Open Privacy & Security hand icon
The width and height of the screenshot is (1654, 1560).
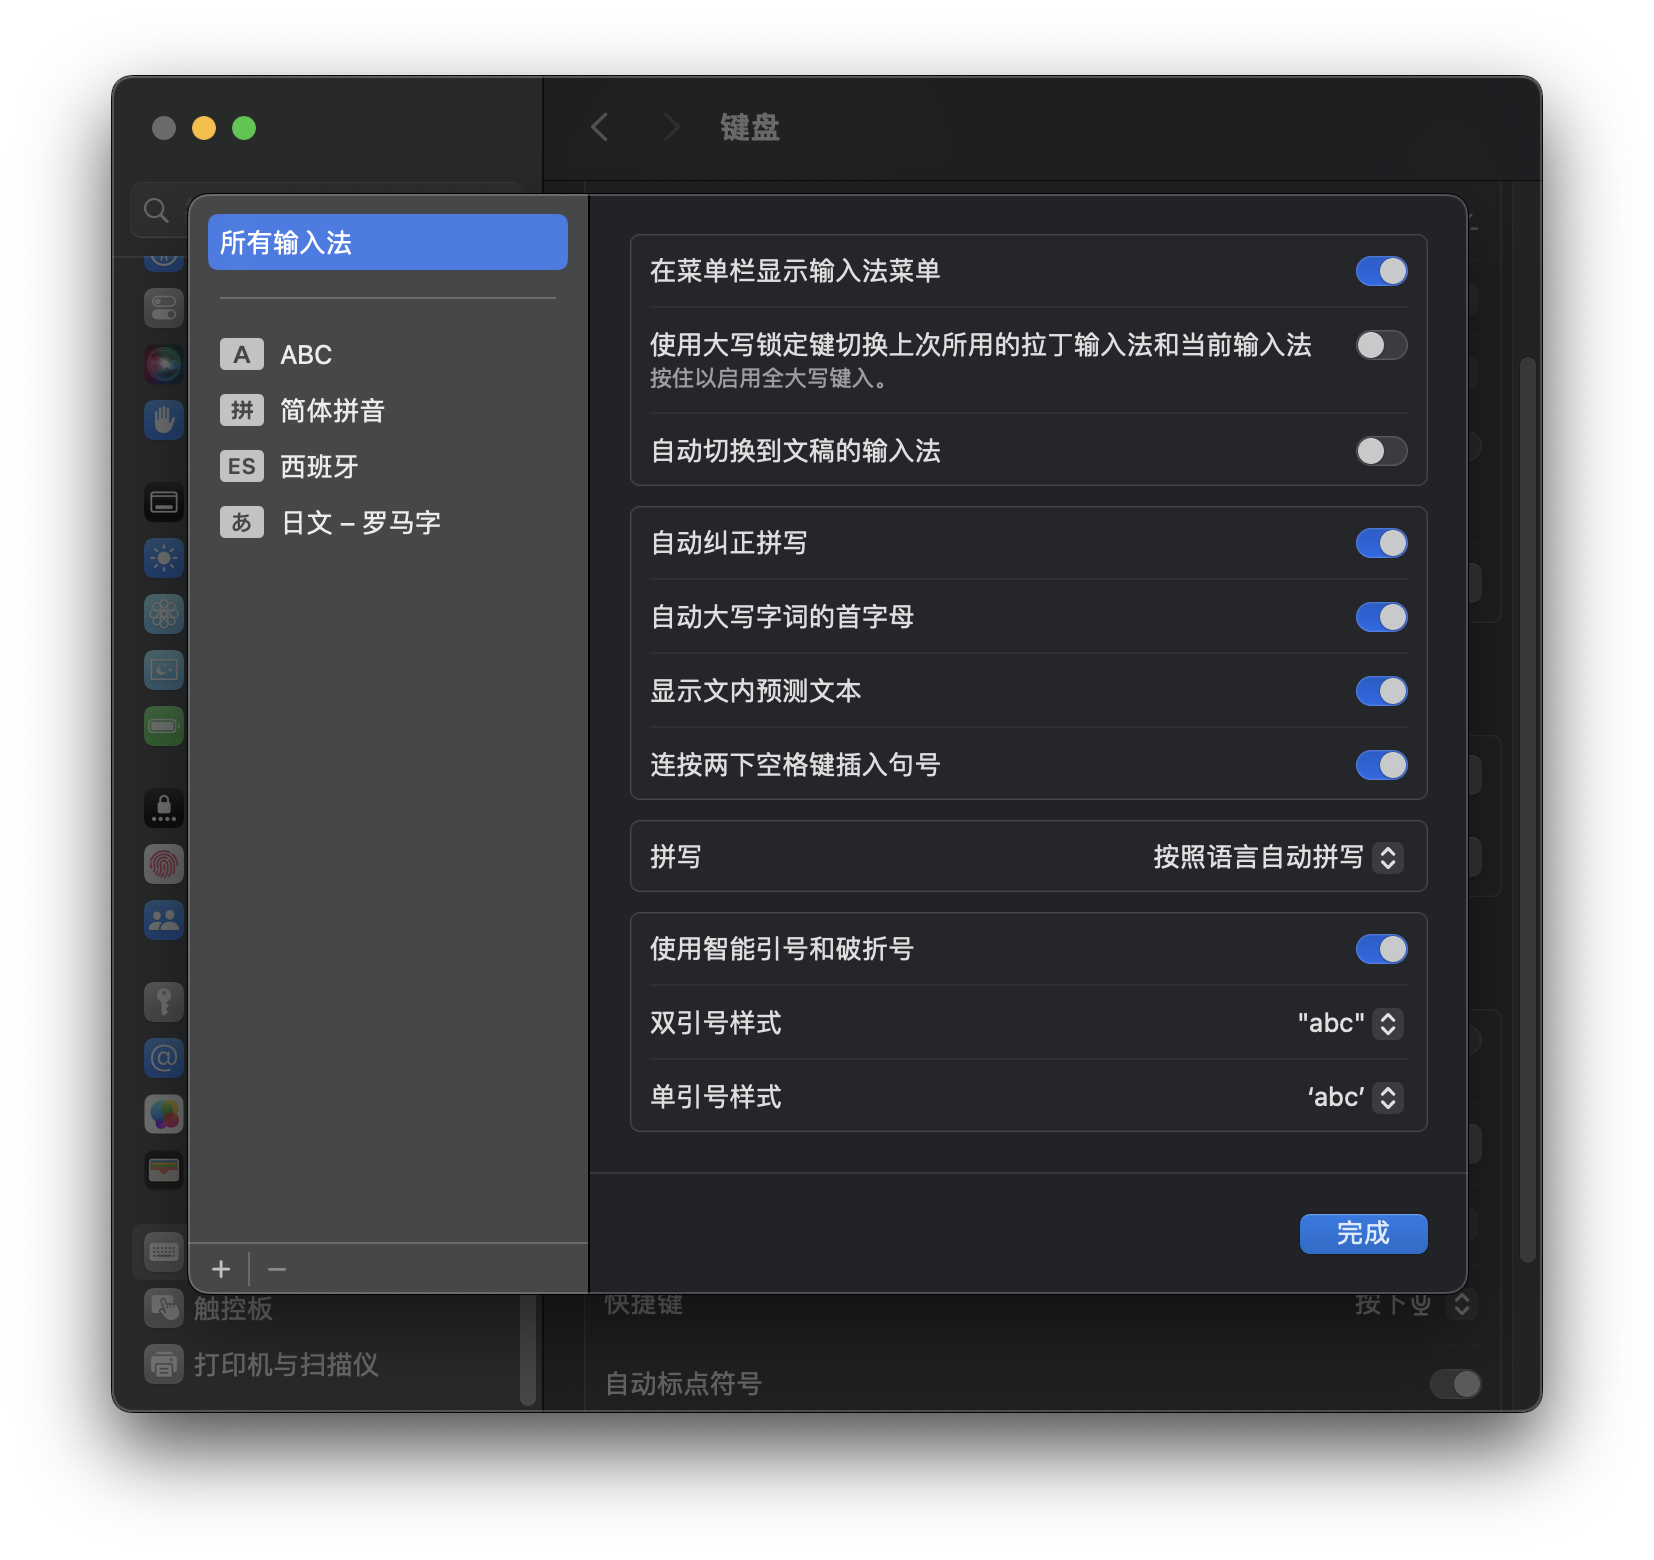164,420
